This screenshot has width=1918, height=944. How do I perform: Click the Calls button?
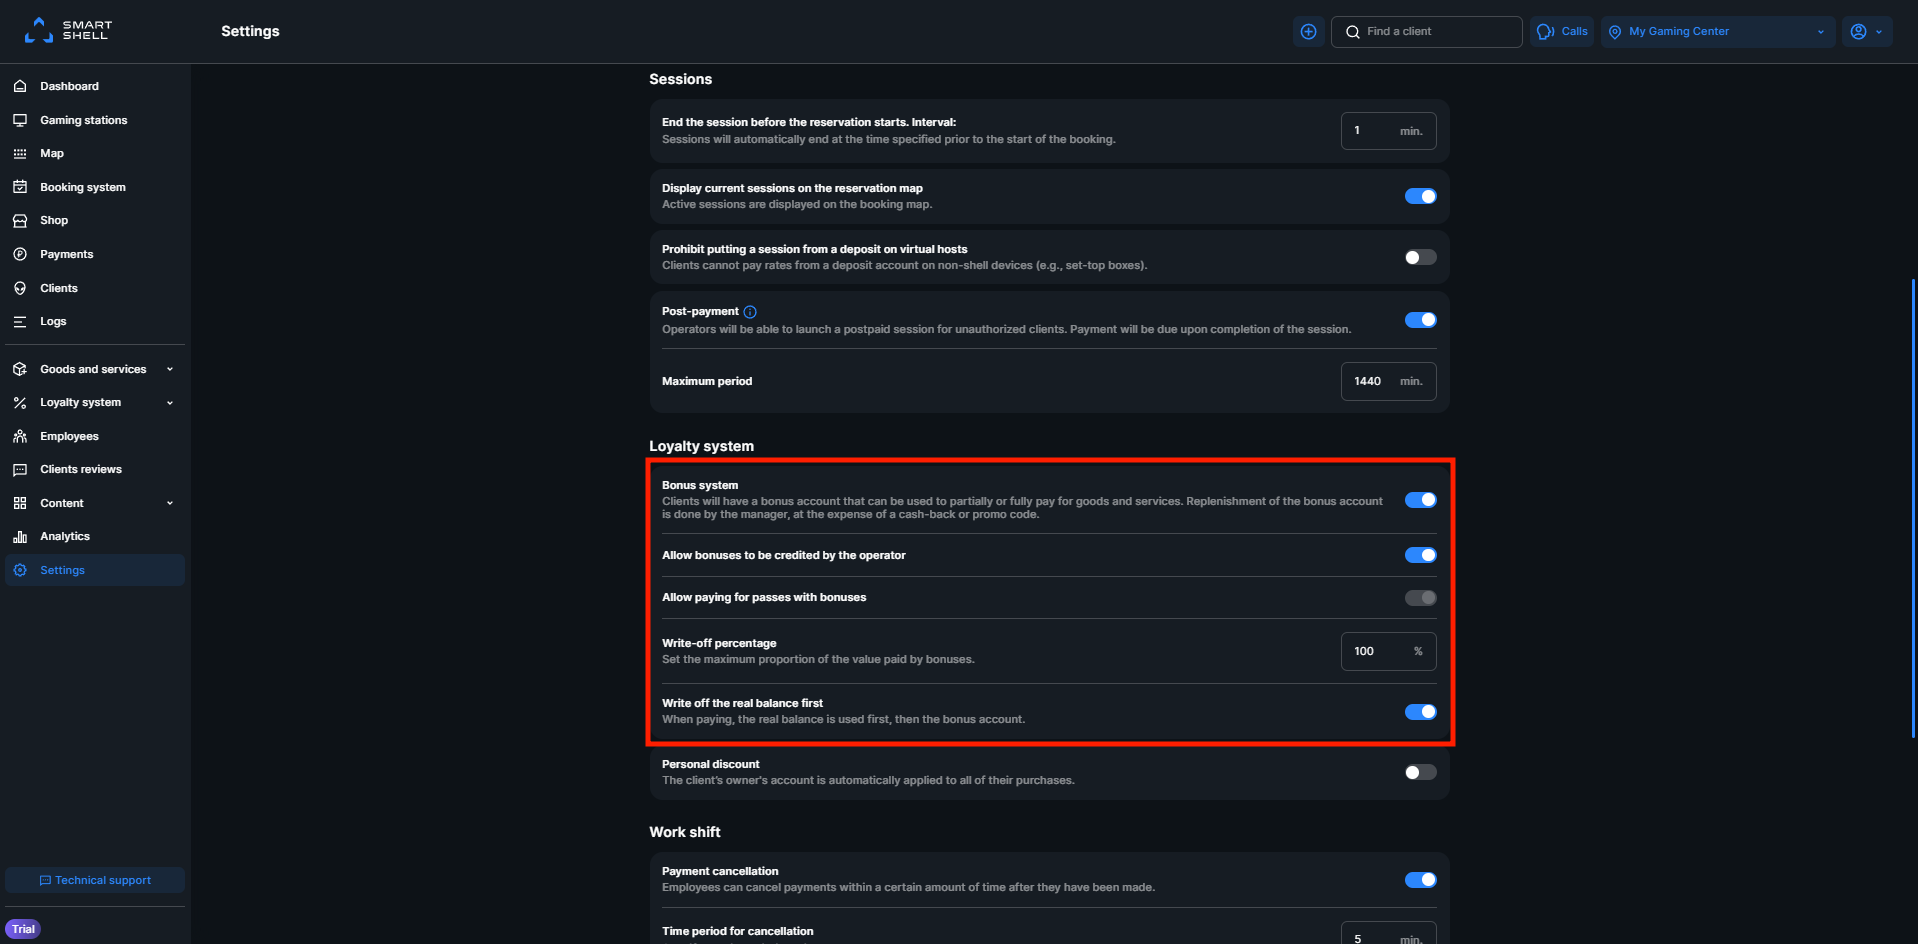click(1562, 32)
